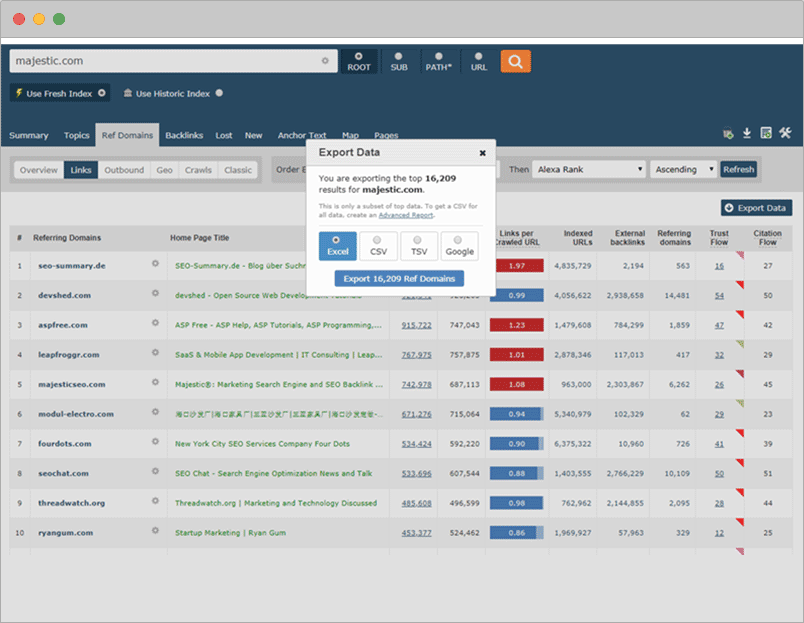Click the Export Data button above the table
This screenshot has width=804, height=623.
pyautogui.click(x=756, y=208)
